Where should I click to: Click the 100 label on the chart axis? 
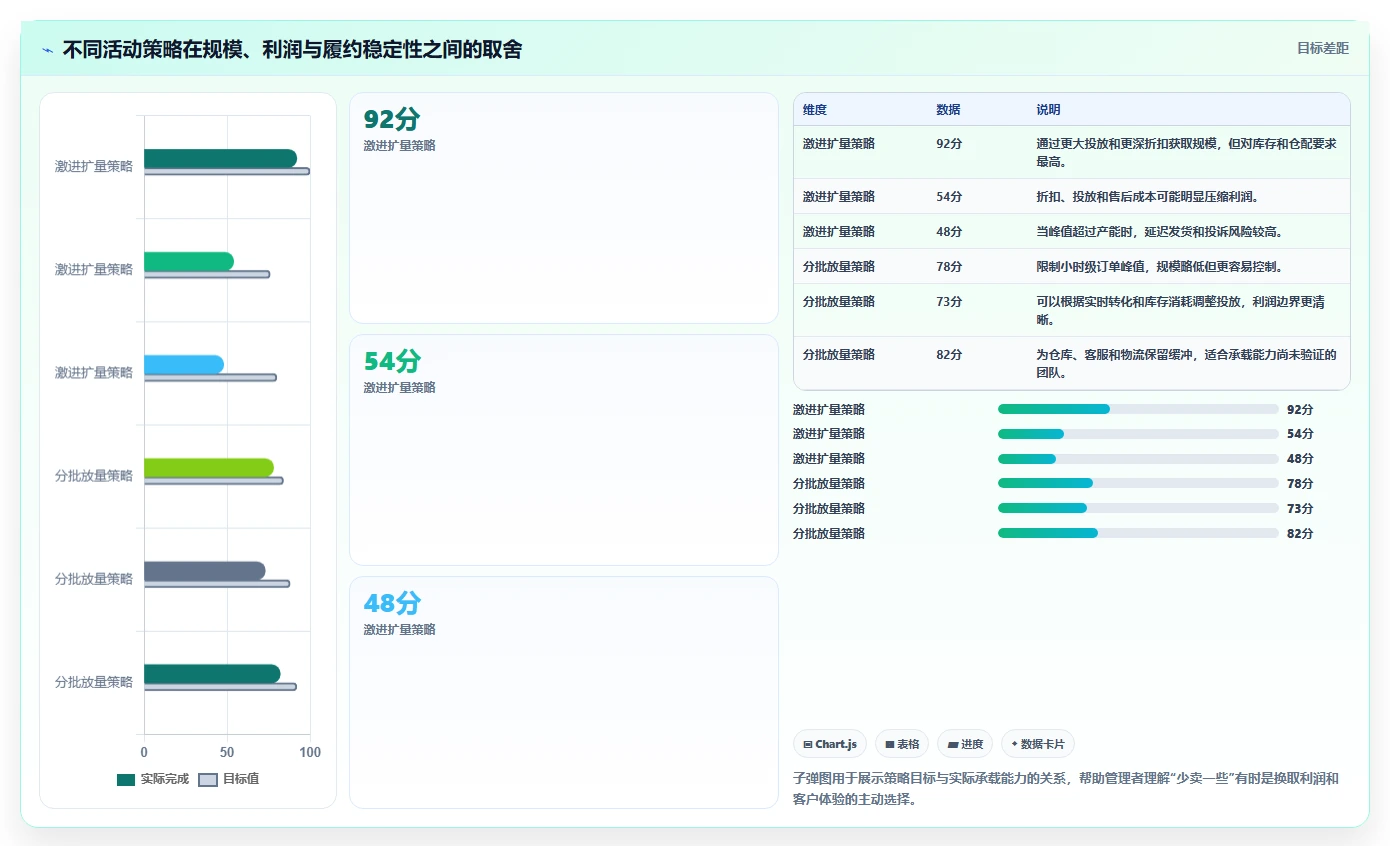310,752
